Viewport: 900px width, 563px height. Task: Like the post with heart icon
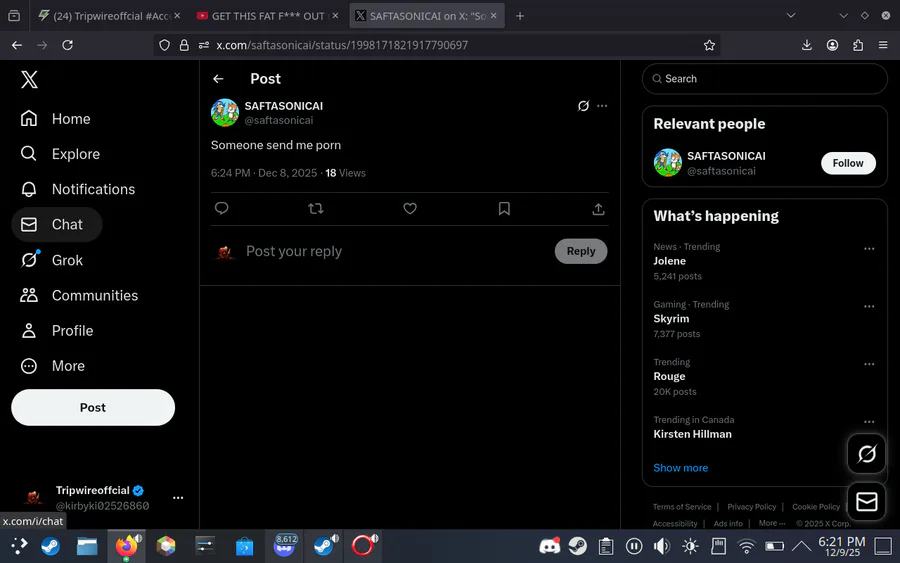tap(410, 208)
